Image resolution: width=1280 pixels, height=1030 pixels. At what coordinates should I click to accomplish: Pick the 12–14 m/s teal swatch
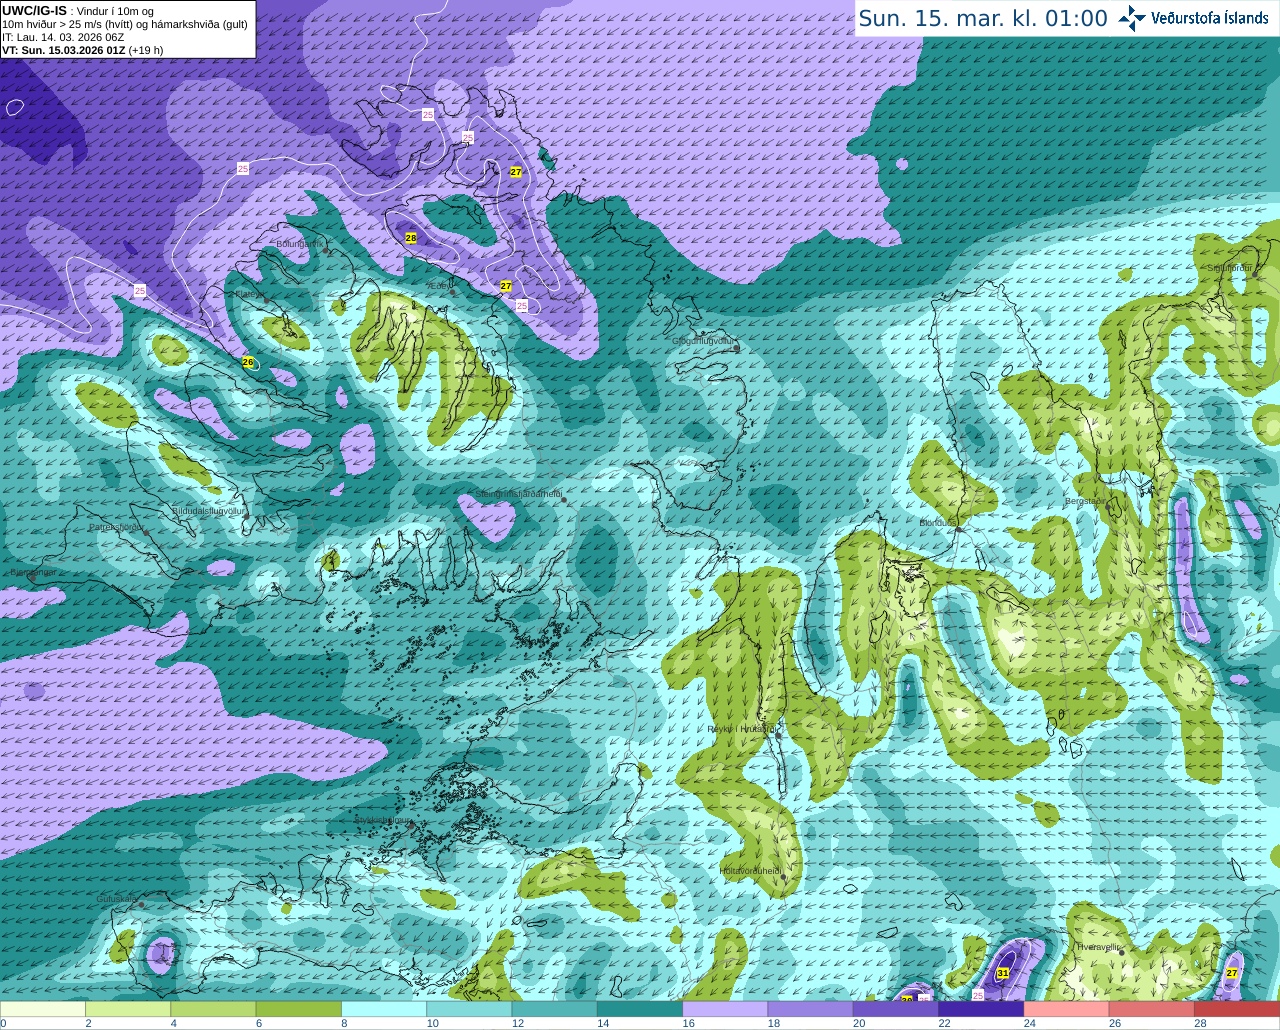click(x=555, y=1009)
